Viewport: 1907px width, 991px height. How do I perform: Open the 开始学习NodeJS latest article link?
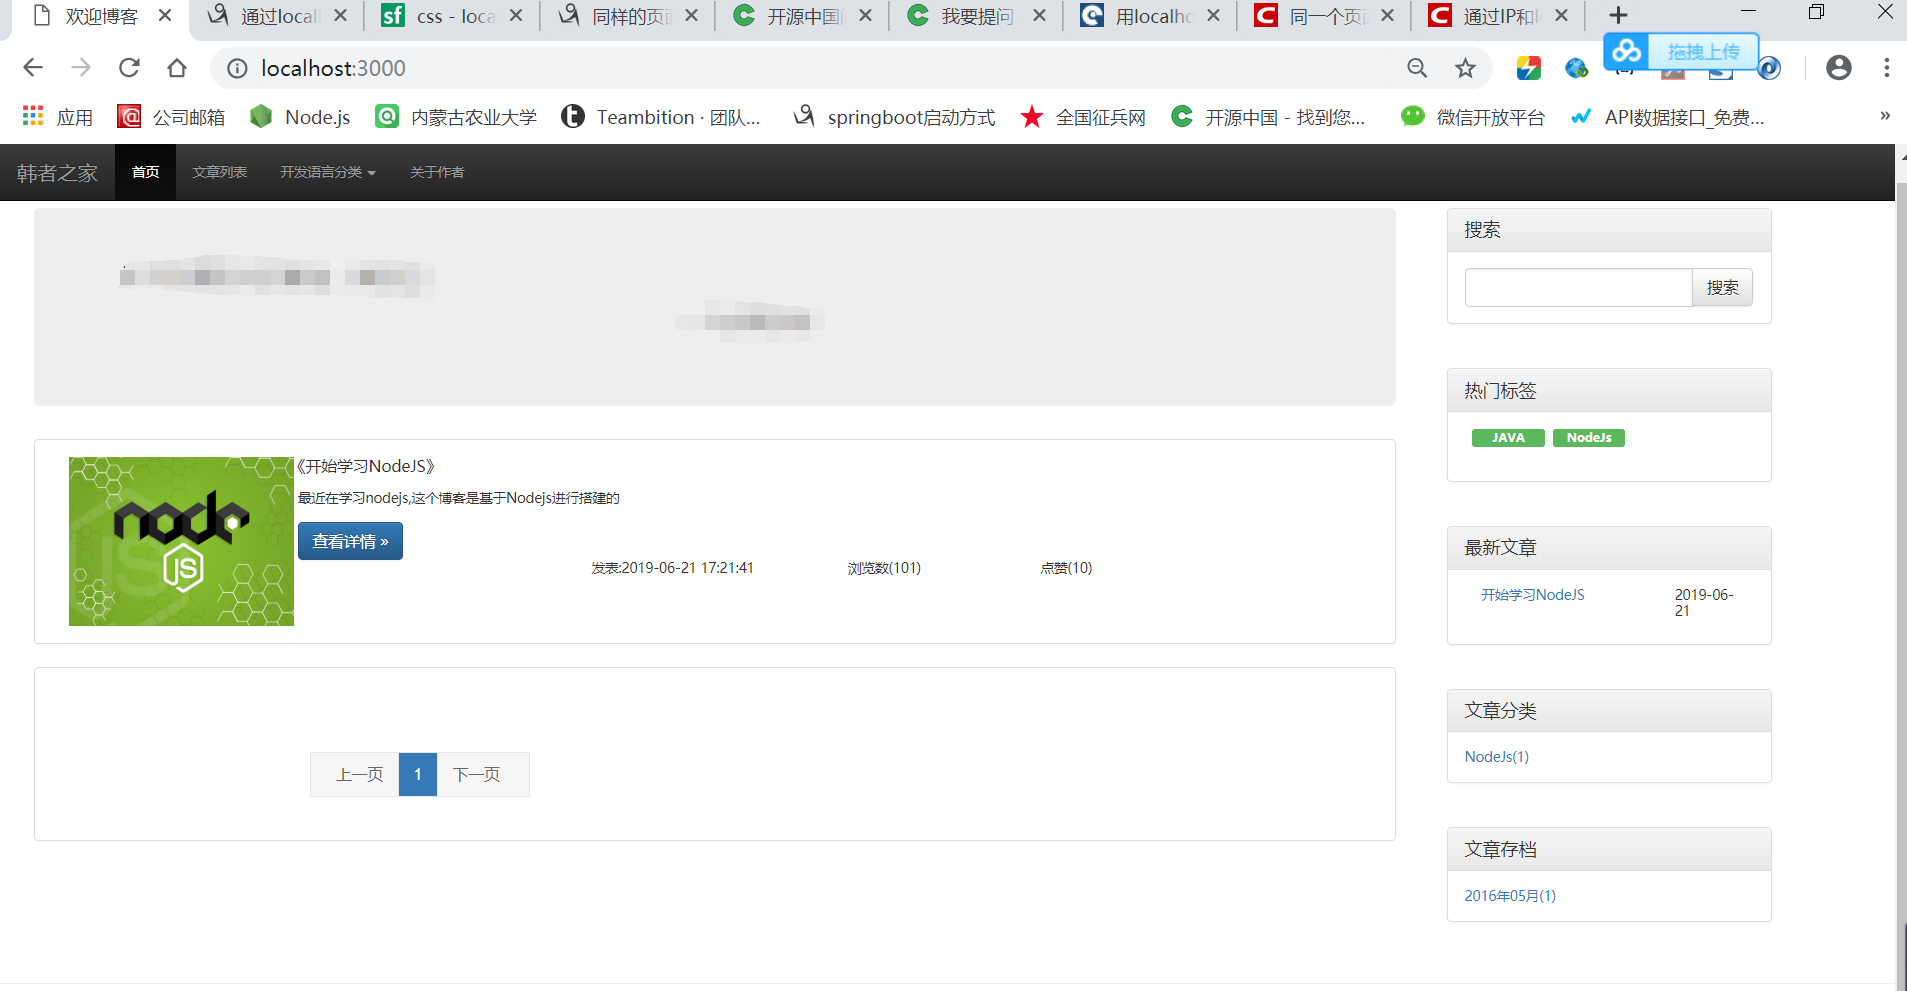click(1532, 595)
